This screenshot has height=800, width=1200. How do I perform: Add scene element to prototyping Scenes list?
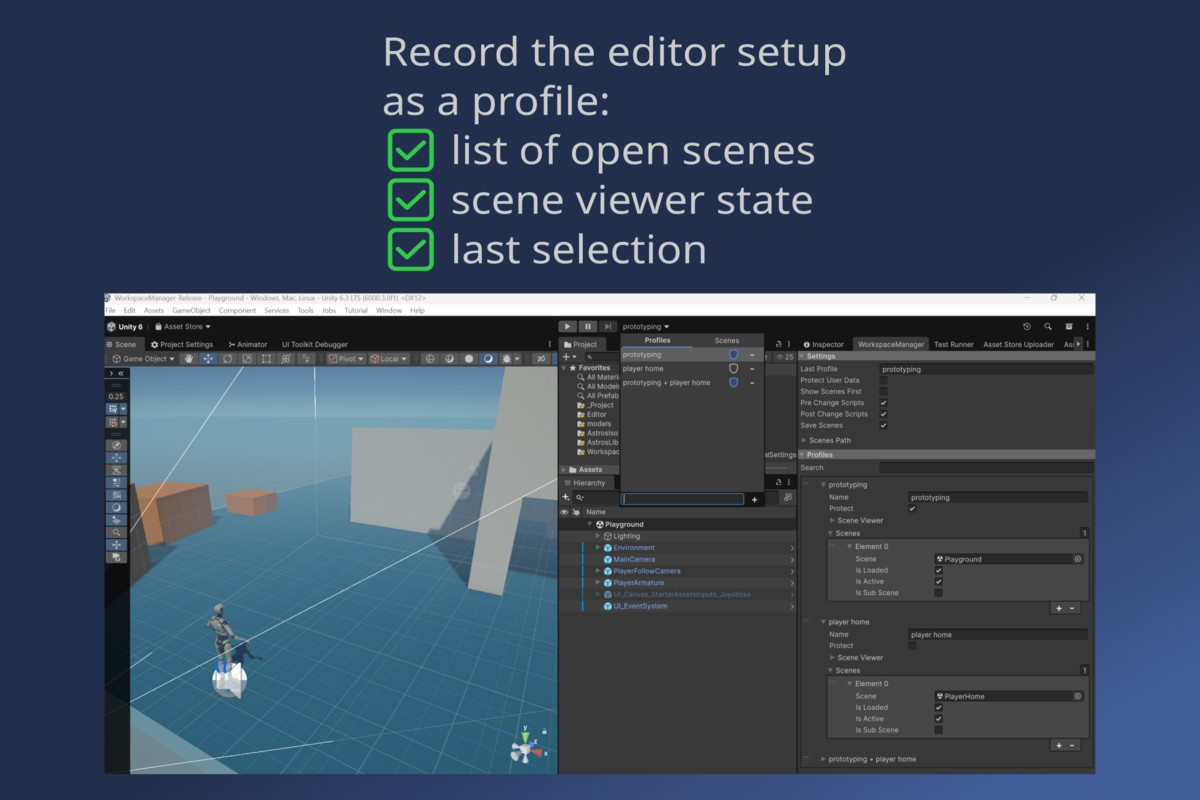tap(1058, 608)
